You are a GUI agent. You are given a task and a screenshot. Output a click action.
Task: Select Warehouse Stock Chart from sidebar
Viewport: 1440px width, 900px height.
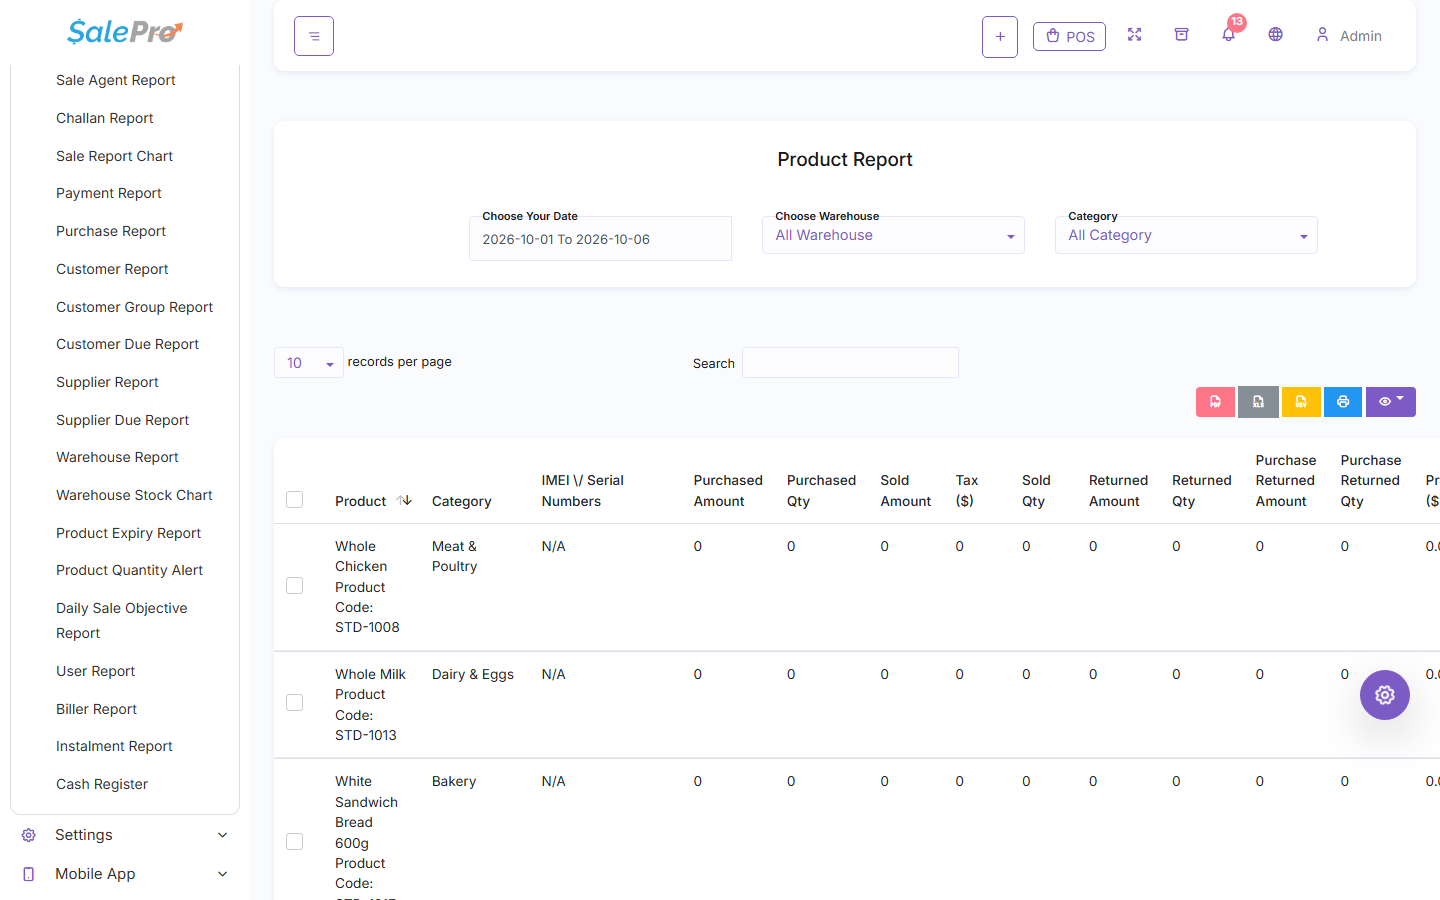click(x=134, y=495)
